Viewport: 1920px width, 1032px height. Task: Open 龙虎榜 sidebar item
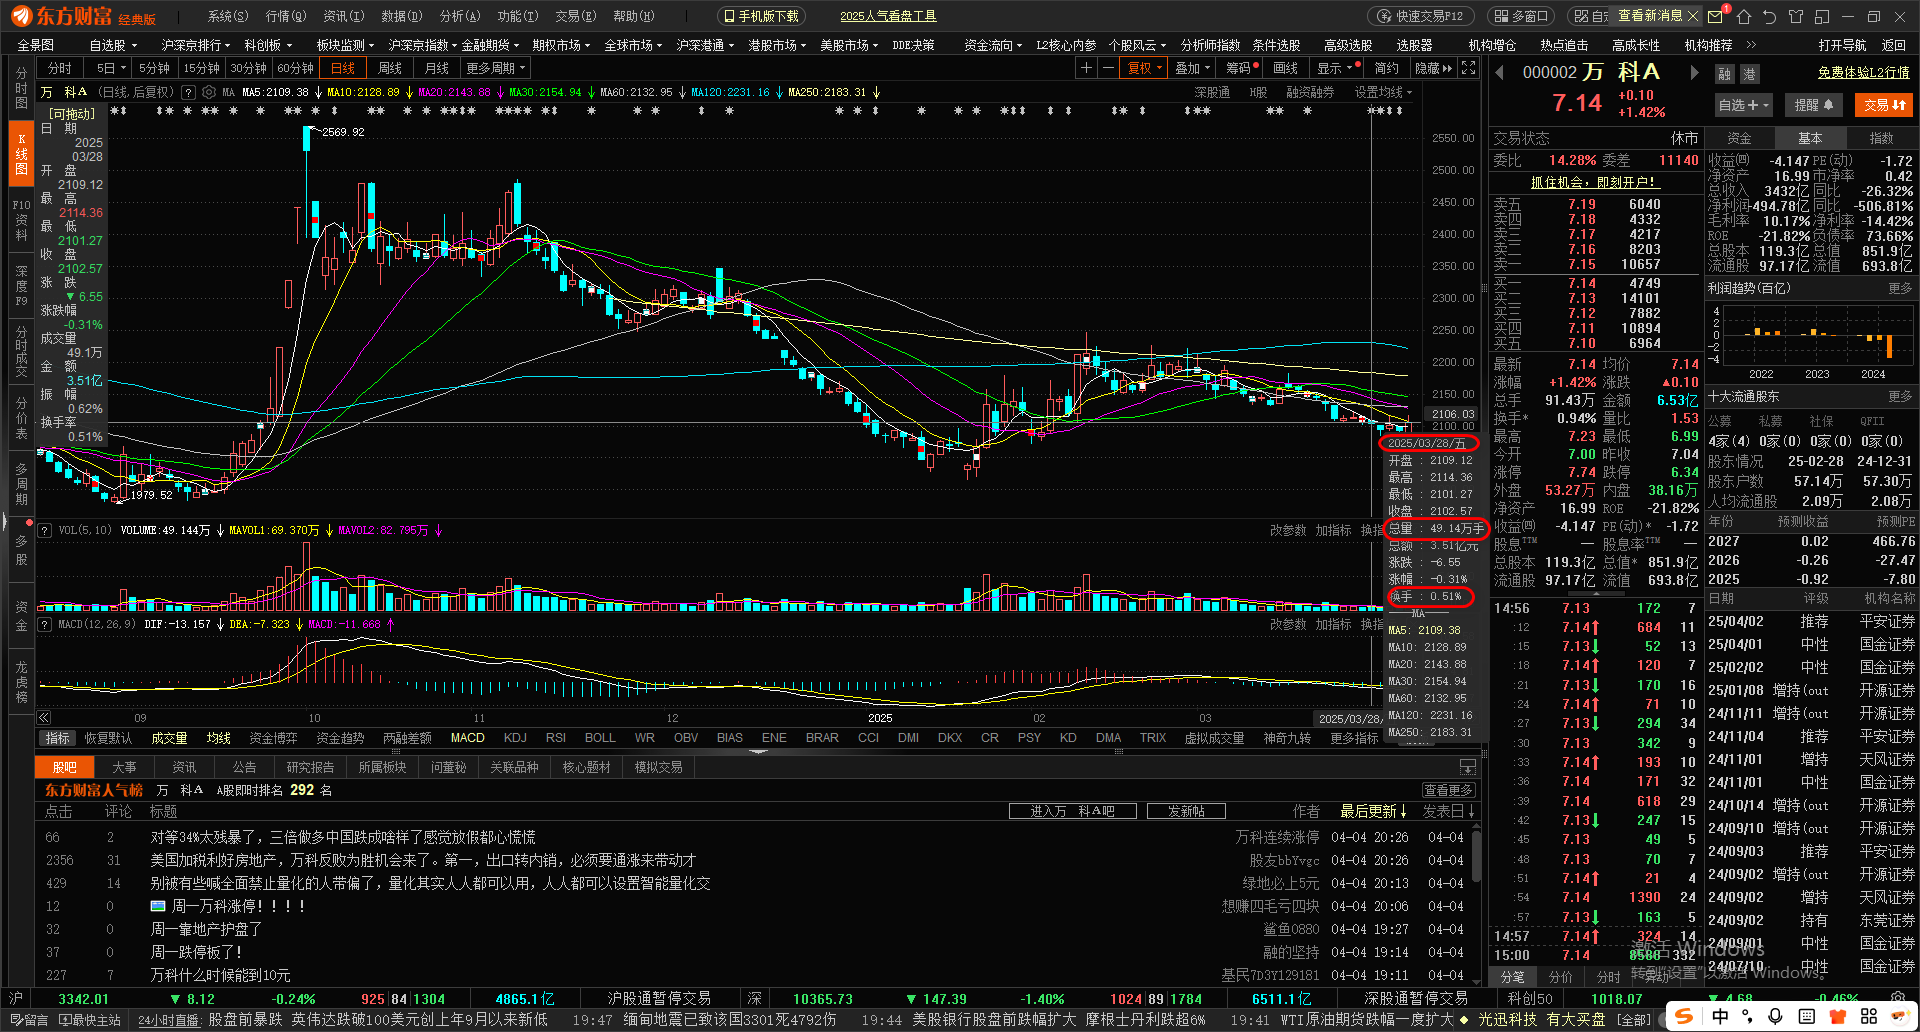click(x=21, y=682)
